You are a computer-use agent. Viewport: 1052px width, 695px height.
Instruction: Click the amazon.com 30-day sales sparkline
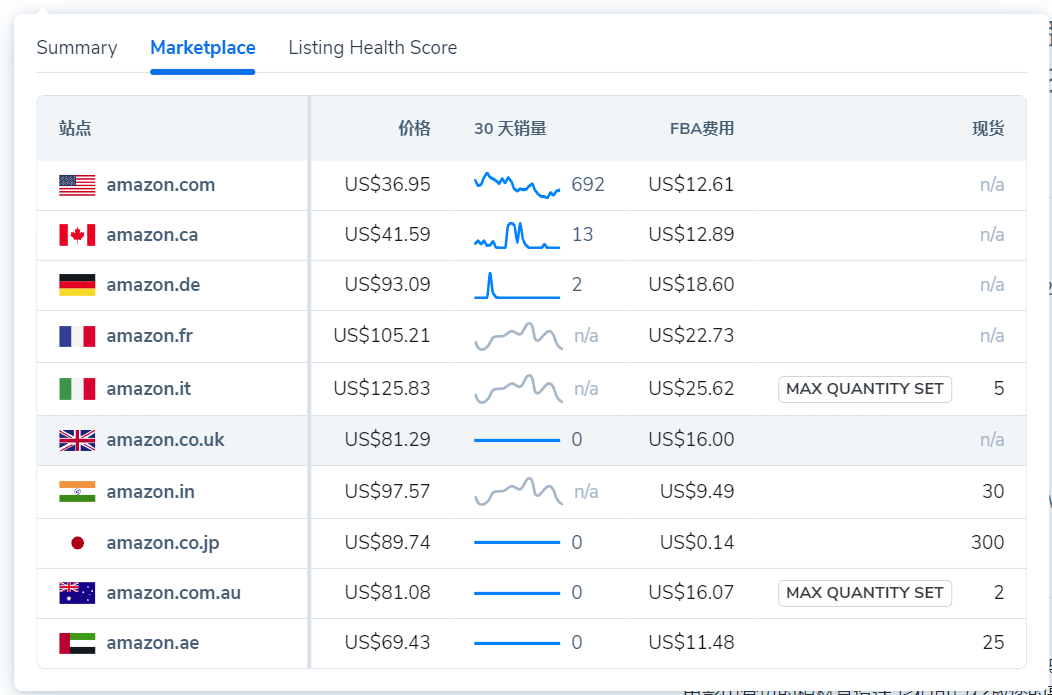click(x=516, y=185)
